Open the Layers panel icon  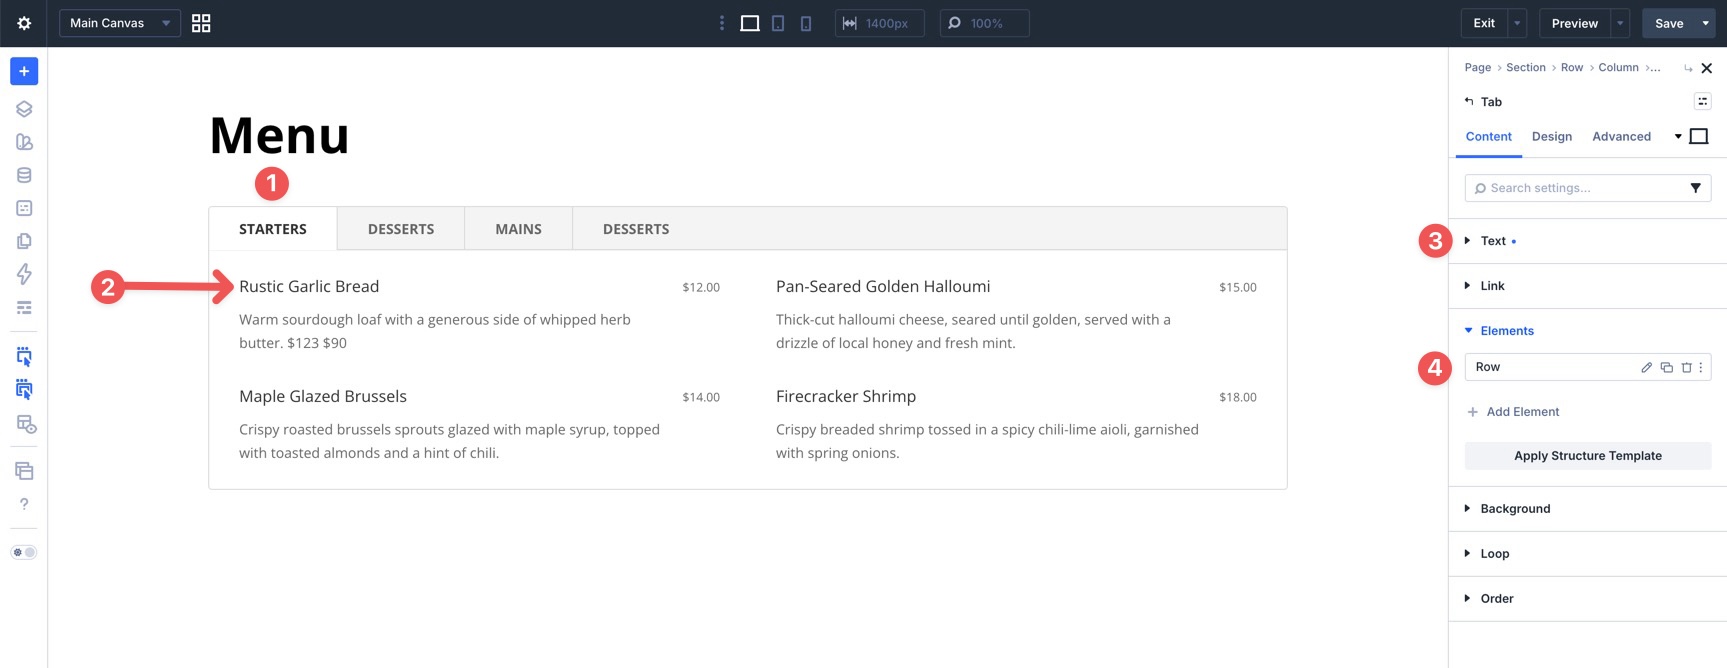(24, 109)
